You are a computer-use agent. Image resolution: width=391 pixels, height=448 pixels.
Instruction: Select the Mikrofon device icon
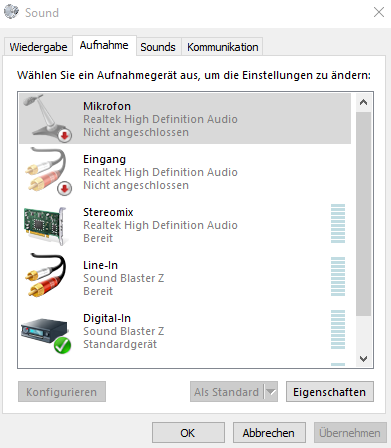pyautogui.click(x=47, y=118)
